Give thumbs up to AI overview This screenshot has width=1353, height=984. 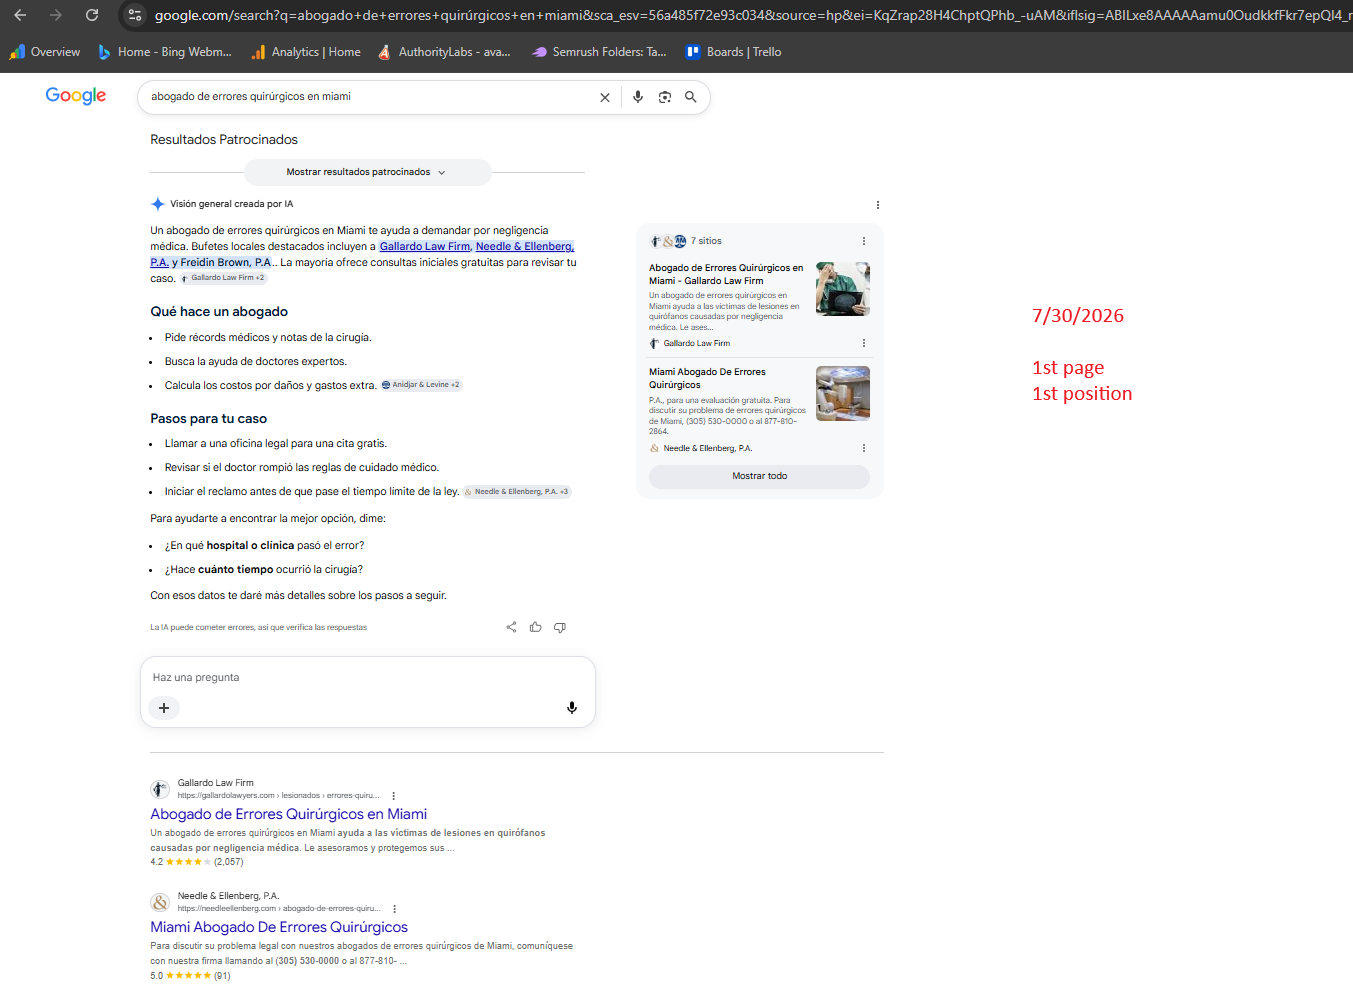[536, 627]
